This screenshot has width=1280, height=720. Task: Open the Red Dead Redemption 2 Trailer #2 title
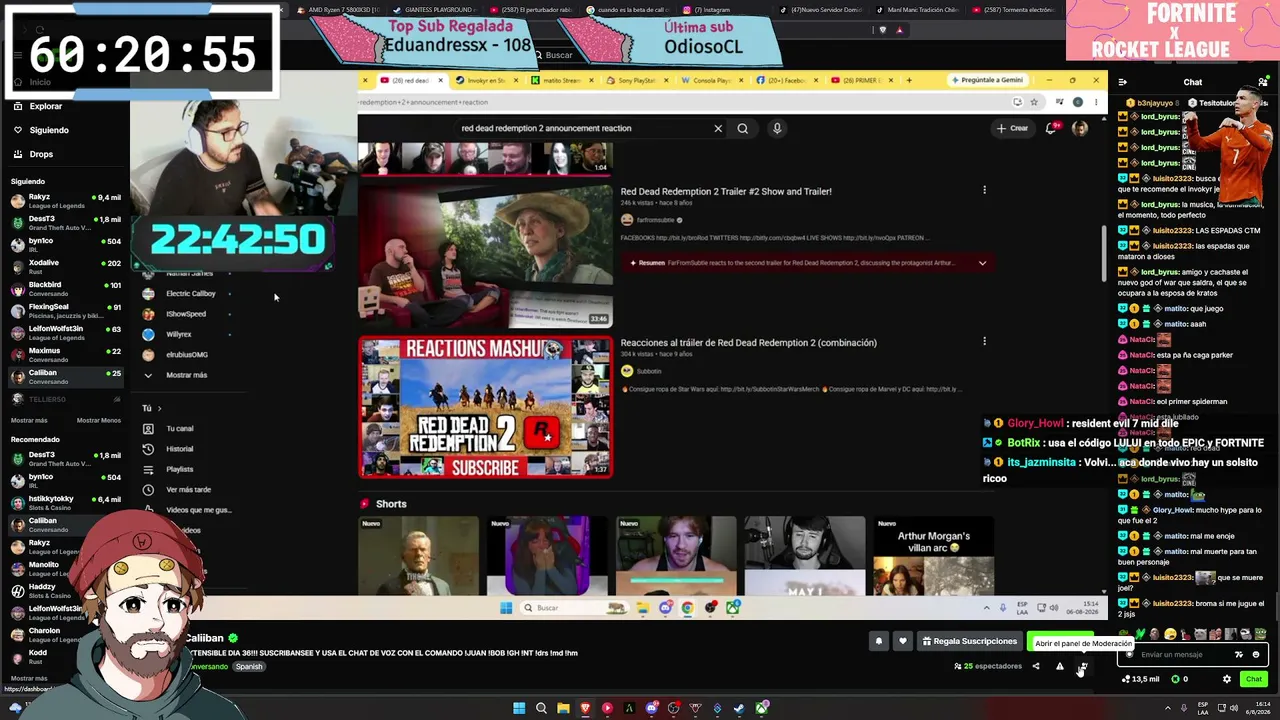click(x=726, y=191)
